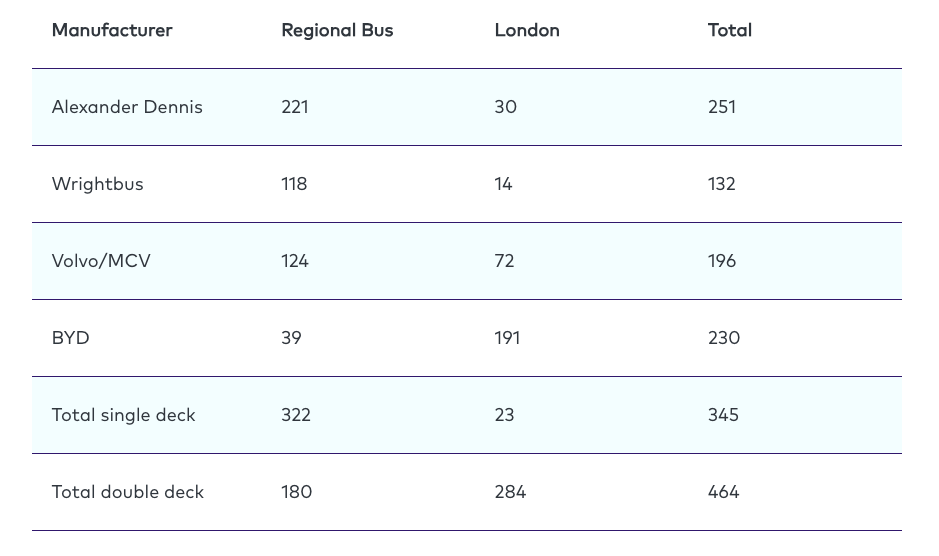
Task: Select BYD total value 230
Action: click(724, 338)
